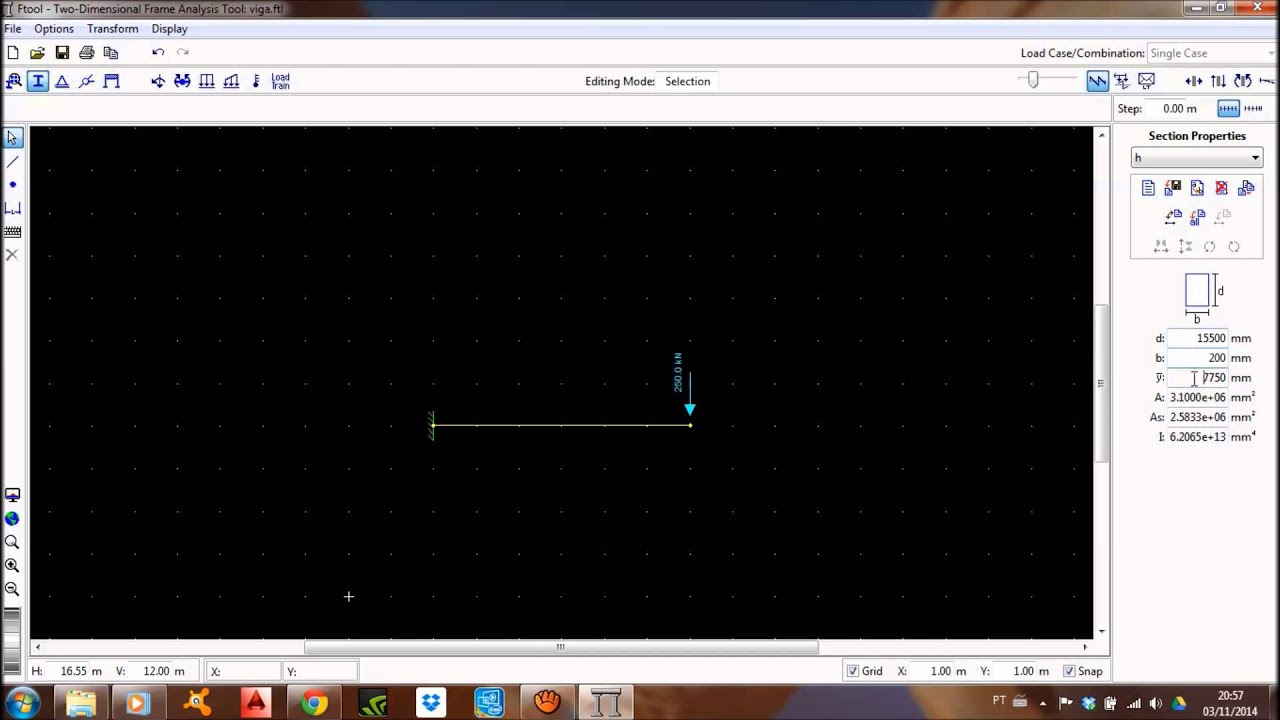
Task: Click the redraw display monitor icon
Action: click(13, 495)
